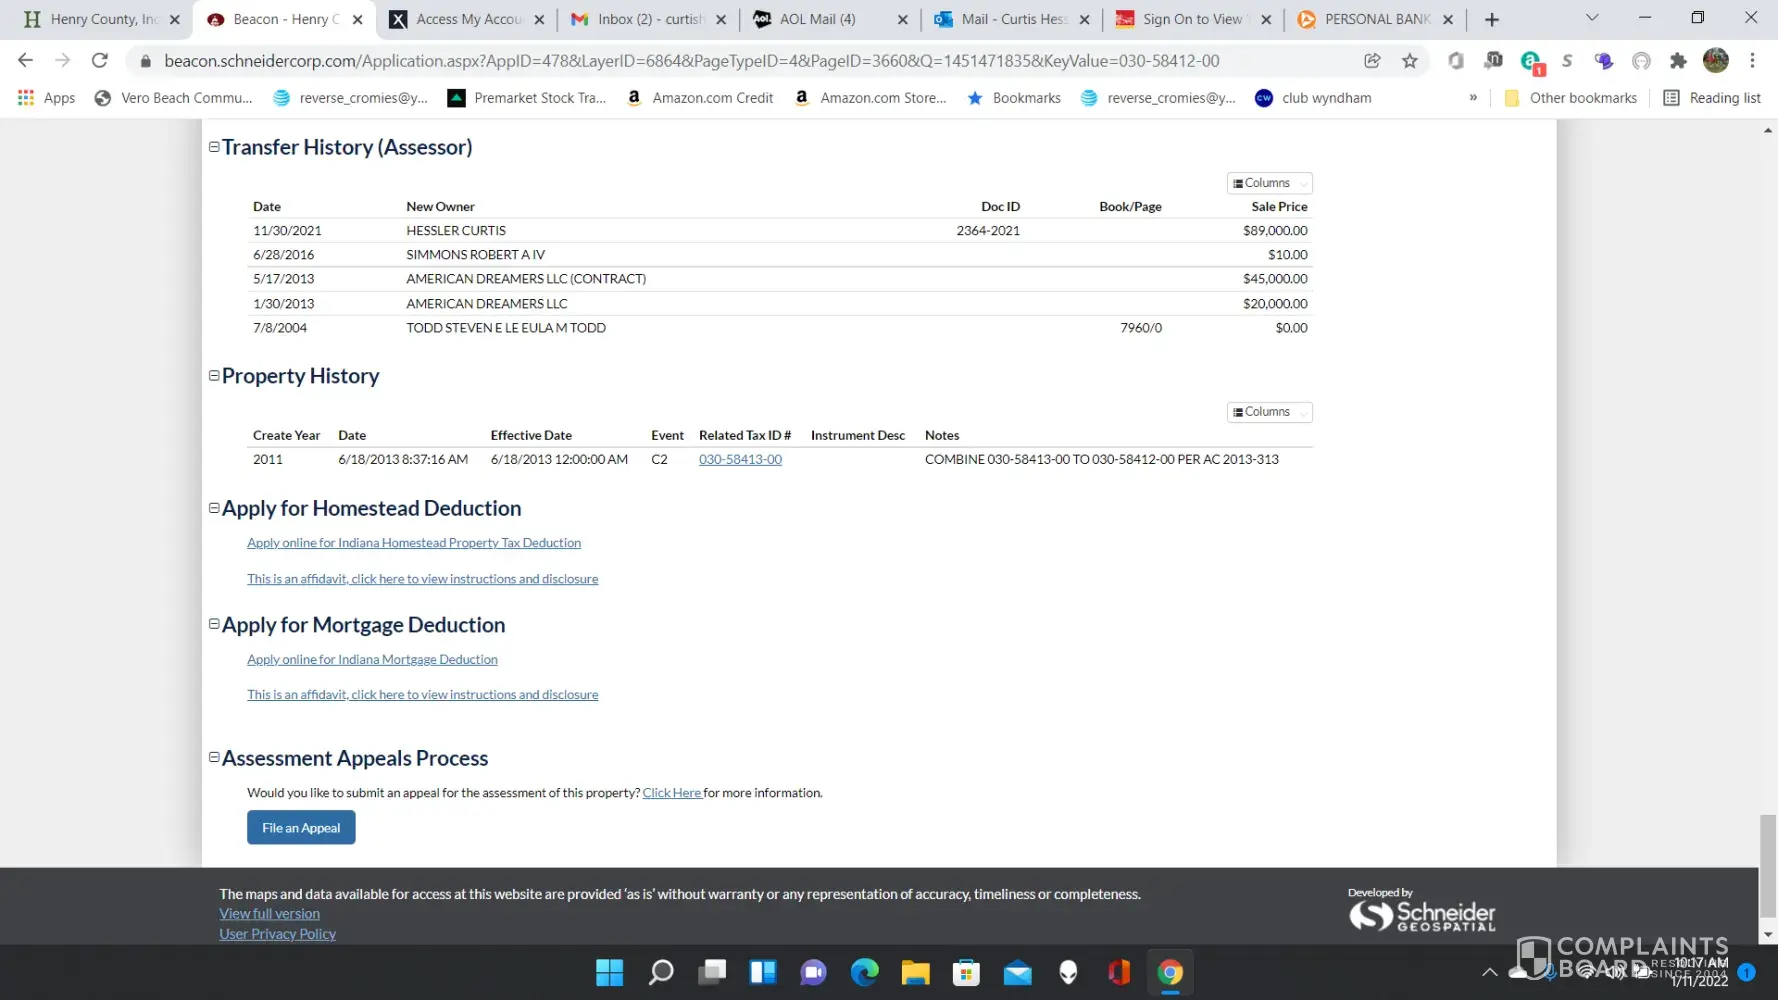
Task: Collapse the Transfer History (Assessor) section
Action: (x=214, y=147)
